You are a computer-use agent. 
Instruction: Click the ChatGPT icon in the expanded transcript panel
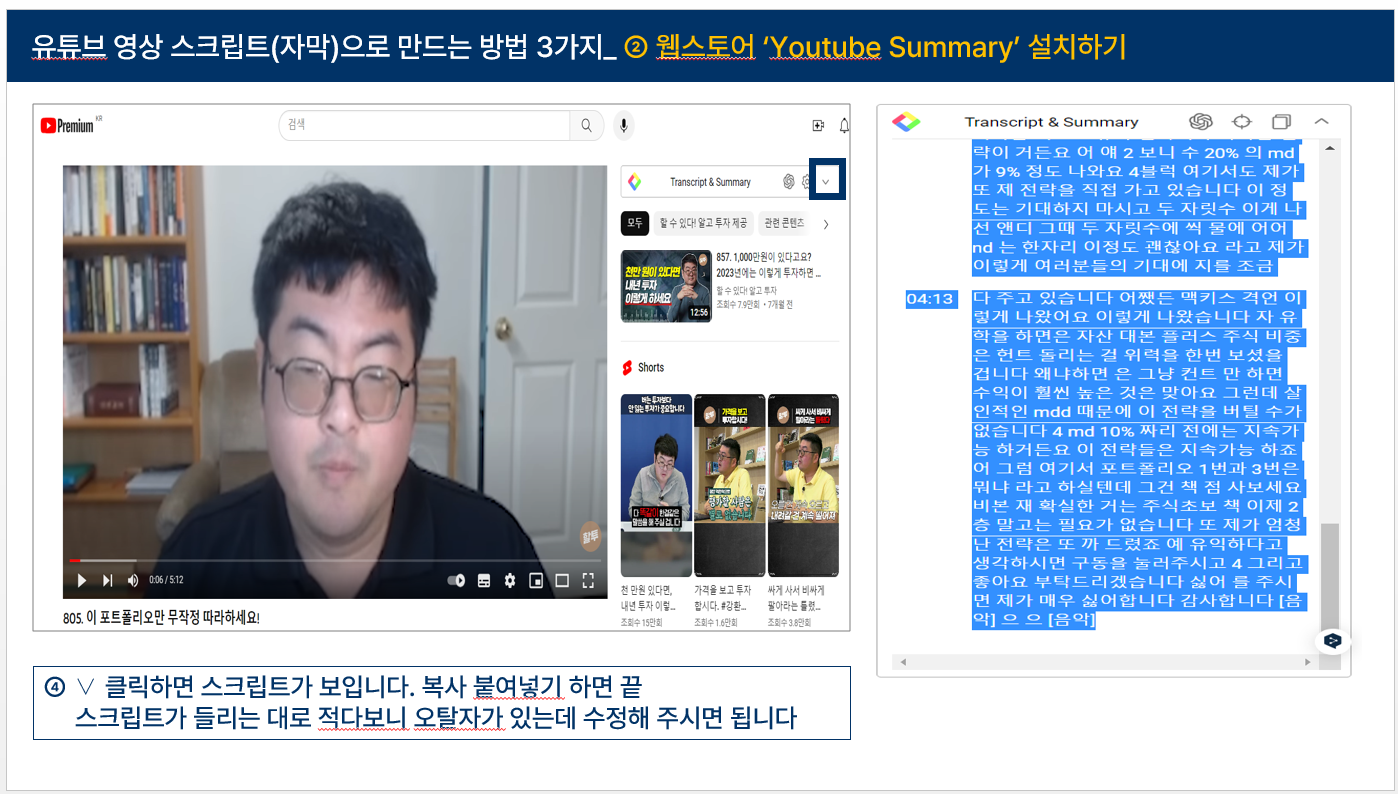coord(1201,122)
